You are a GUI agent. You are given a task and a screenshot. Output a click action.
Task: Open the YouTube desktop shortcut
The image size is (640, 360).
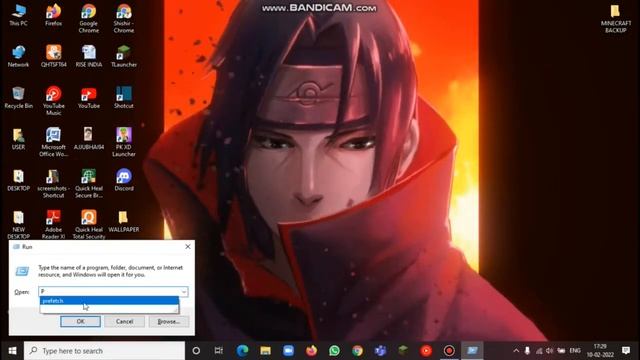pos(89,98)
